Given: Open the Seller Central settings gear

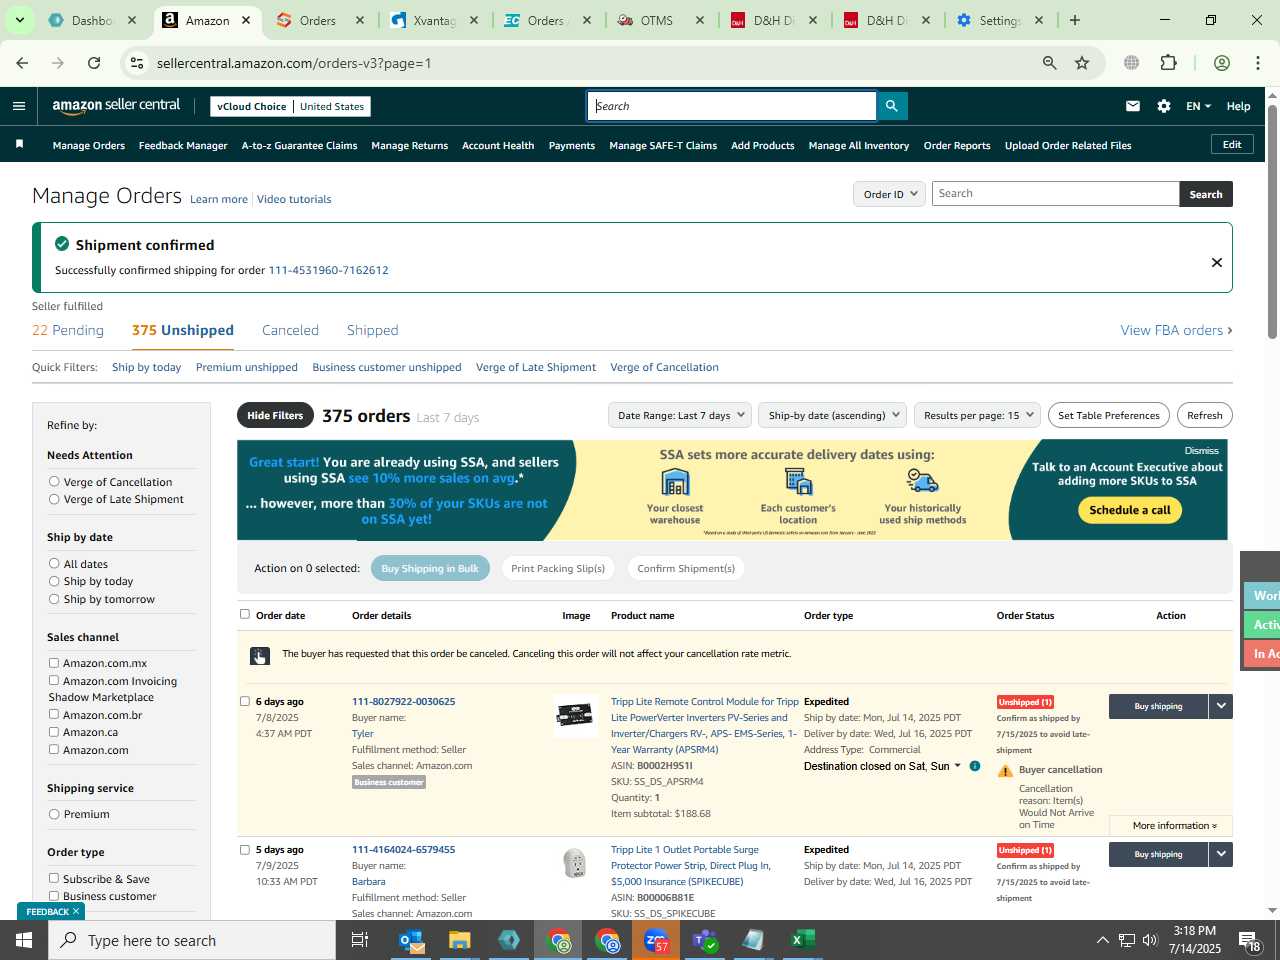Looking at the screenshot, I should pyautogui.click(x=1164, y=106).
